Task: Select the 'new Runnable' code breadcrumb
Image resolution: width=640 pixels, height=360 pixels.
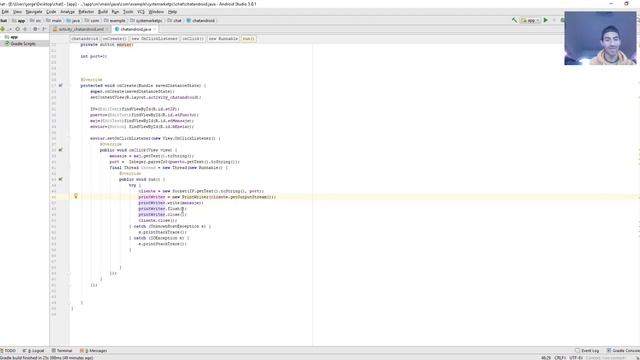Action: point(223,39)
